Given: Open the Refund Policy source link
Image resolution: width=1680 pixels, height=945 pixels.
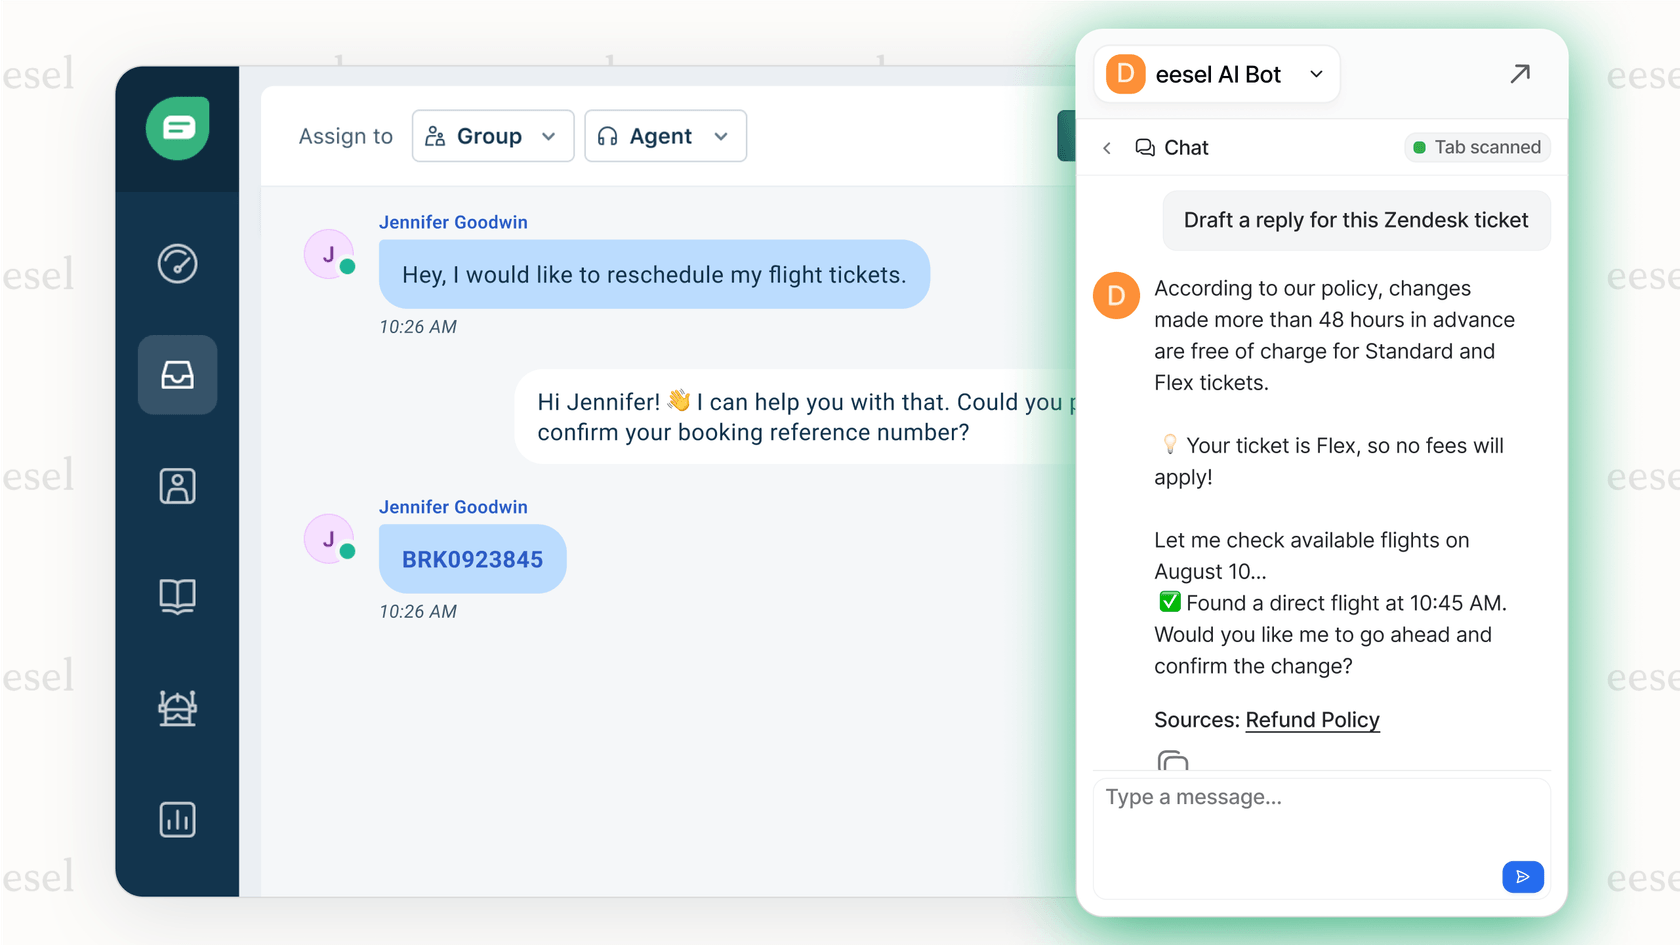Looking at the screenshot, I should coord(1311,720).
